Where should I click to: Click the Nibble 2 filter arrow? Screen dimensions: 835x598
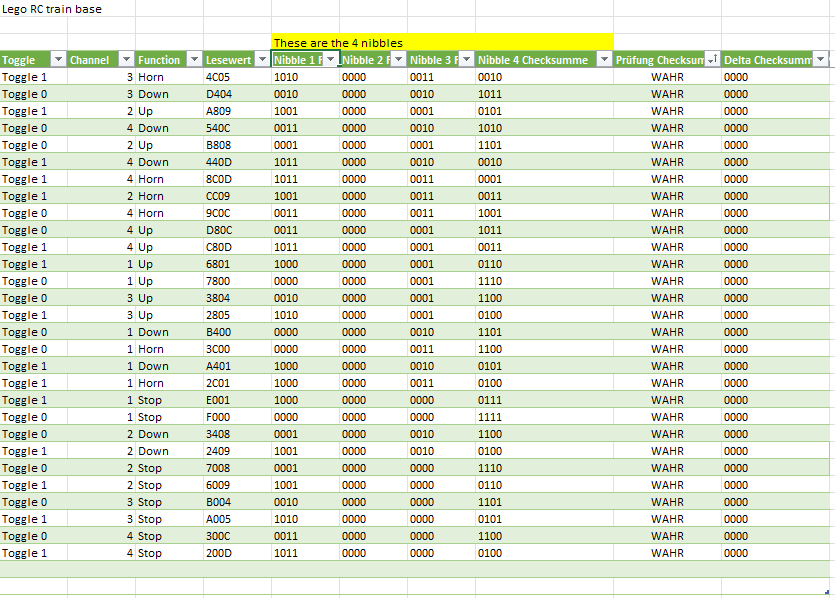pyautogui.click(x=398, y=60)
